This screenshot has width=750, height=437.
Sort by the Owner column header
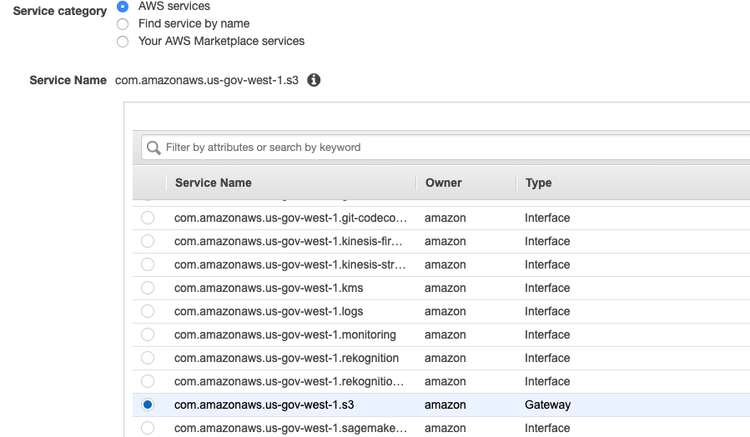pos(443,183)
